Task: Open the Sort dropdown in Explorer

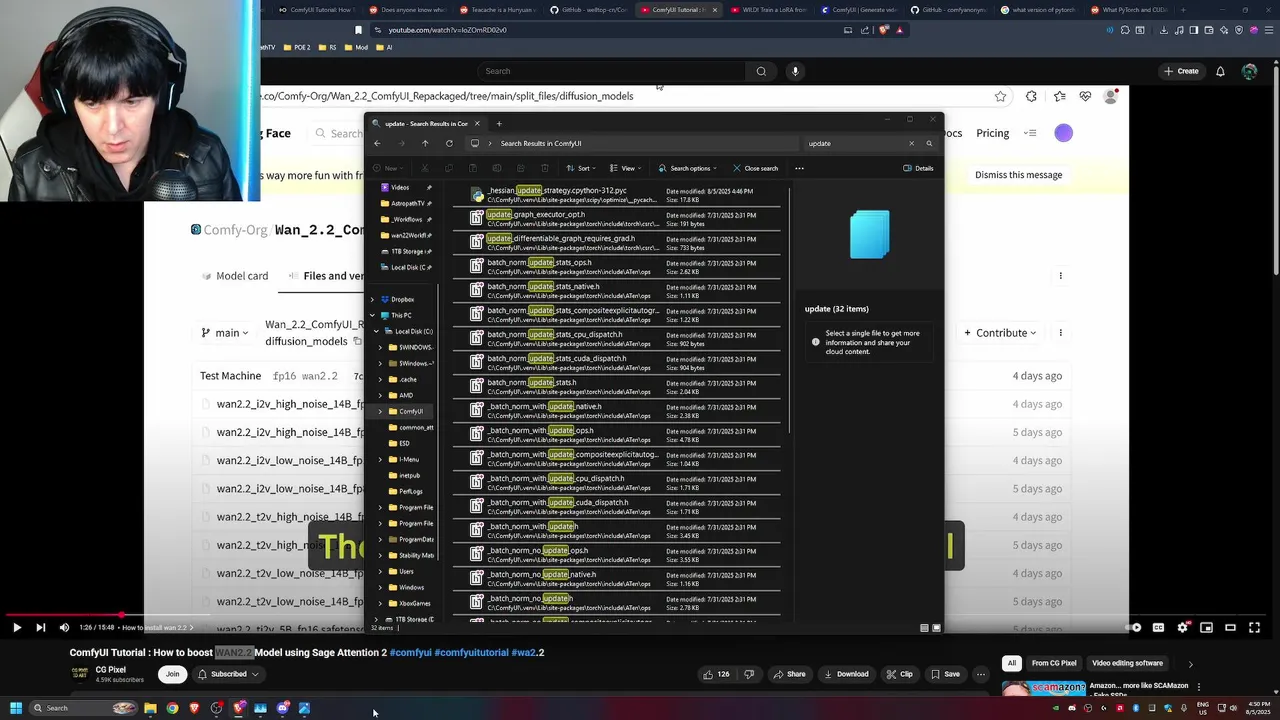Action: (x=581, y=168)
